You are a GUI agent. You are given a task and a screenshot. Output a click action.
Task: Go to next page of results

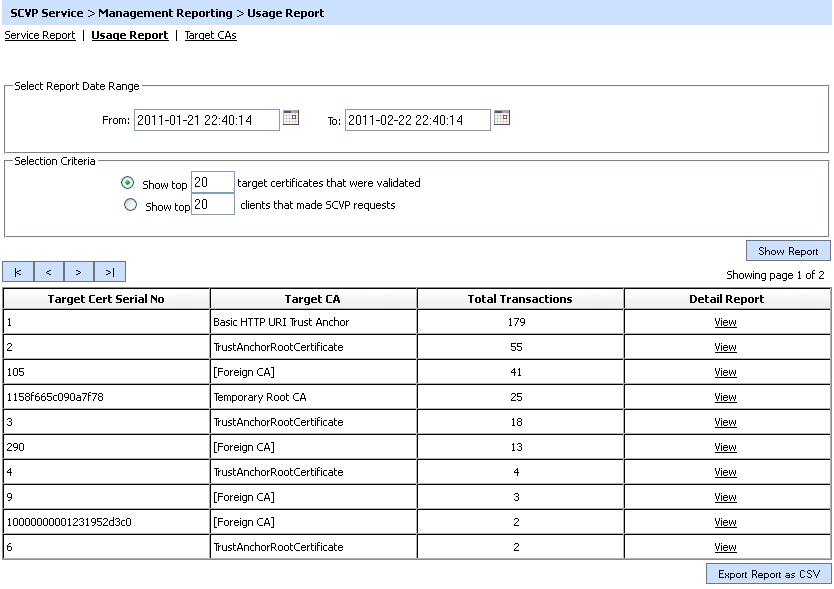[x=78, y=272]
